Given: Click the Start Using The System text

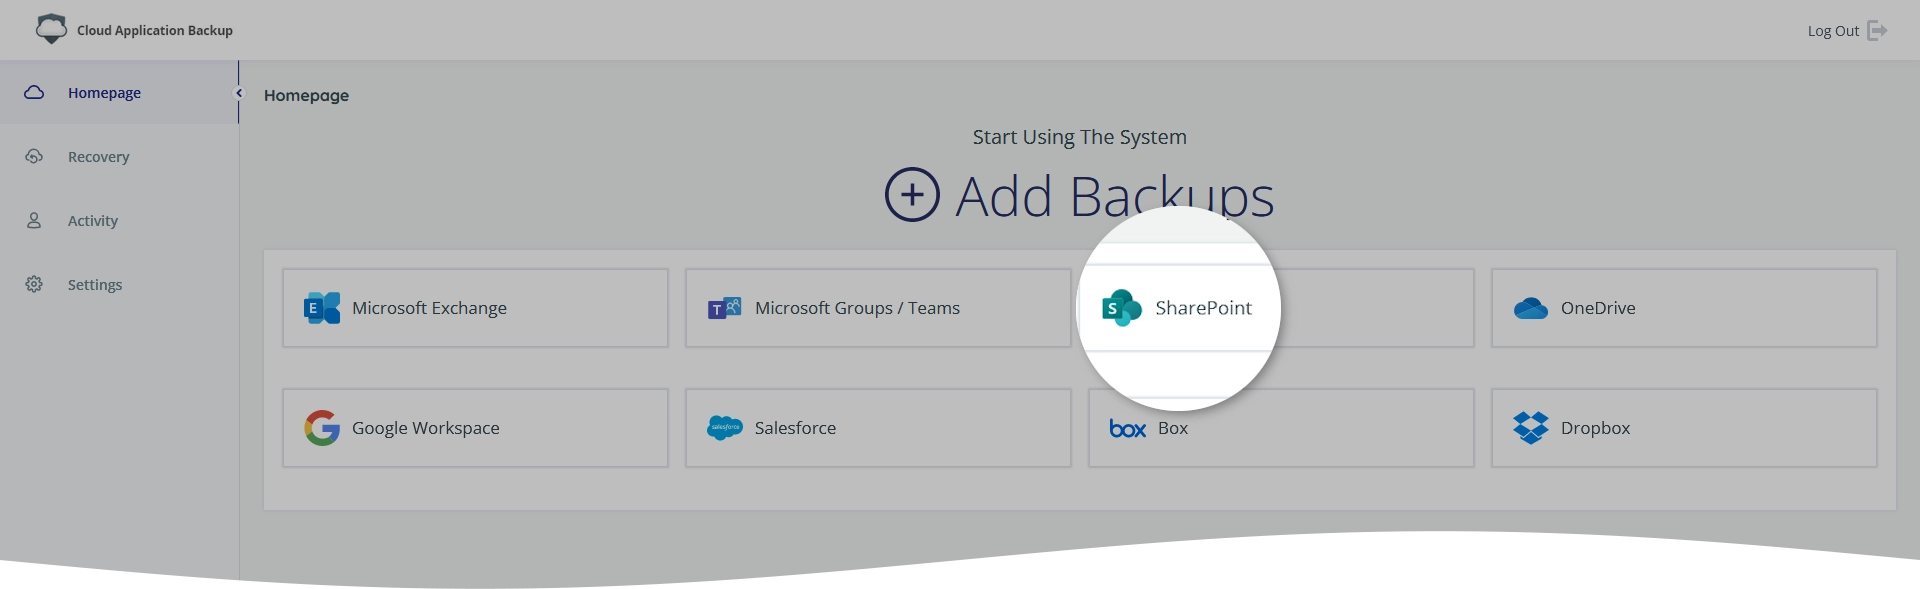Looking at the screenshot, I should [1080, 137].
